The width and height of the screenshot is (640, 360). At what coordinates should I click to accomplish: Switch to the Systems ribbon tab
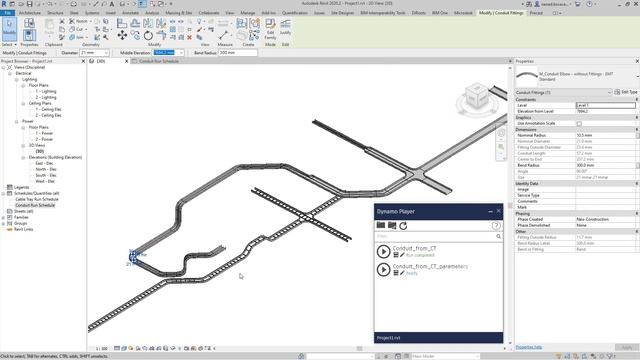pyautogui.click(x=92, y=13)
